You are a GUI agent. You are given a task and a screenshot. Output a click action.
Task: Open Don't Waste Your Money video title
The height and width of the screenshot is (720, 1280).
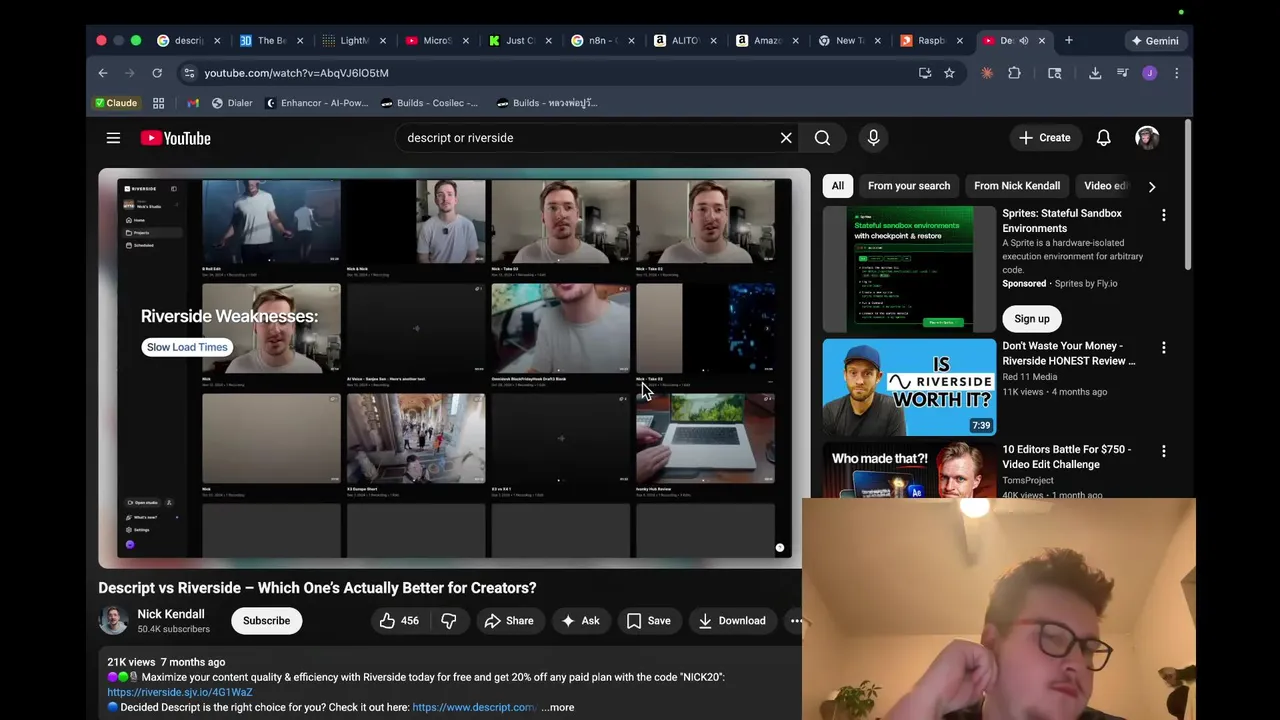point(1069,353)
